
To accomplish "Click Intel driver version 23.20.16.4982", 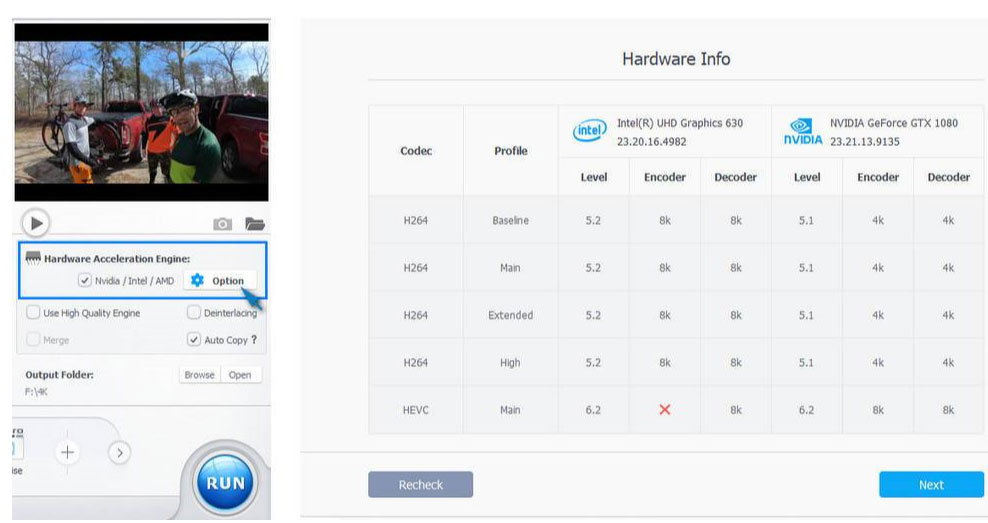I will (652, 142).
